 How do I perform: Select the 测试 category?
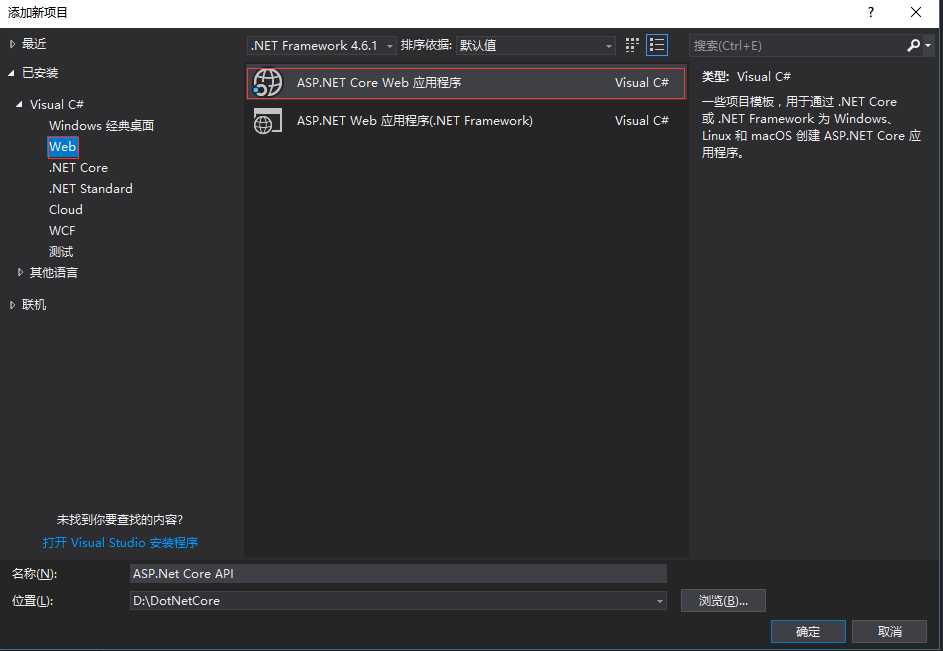coord(61,251)
